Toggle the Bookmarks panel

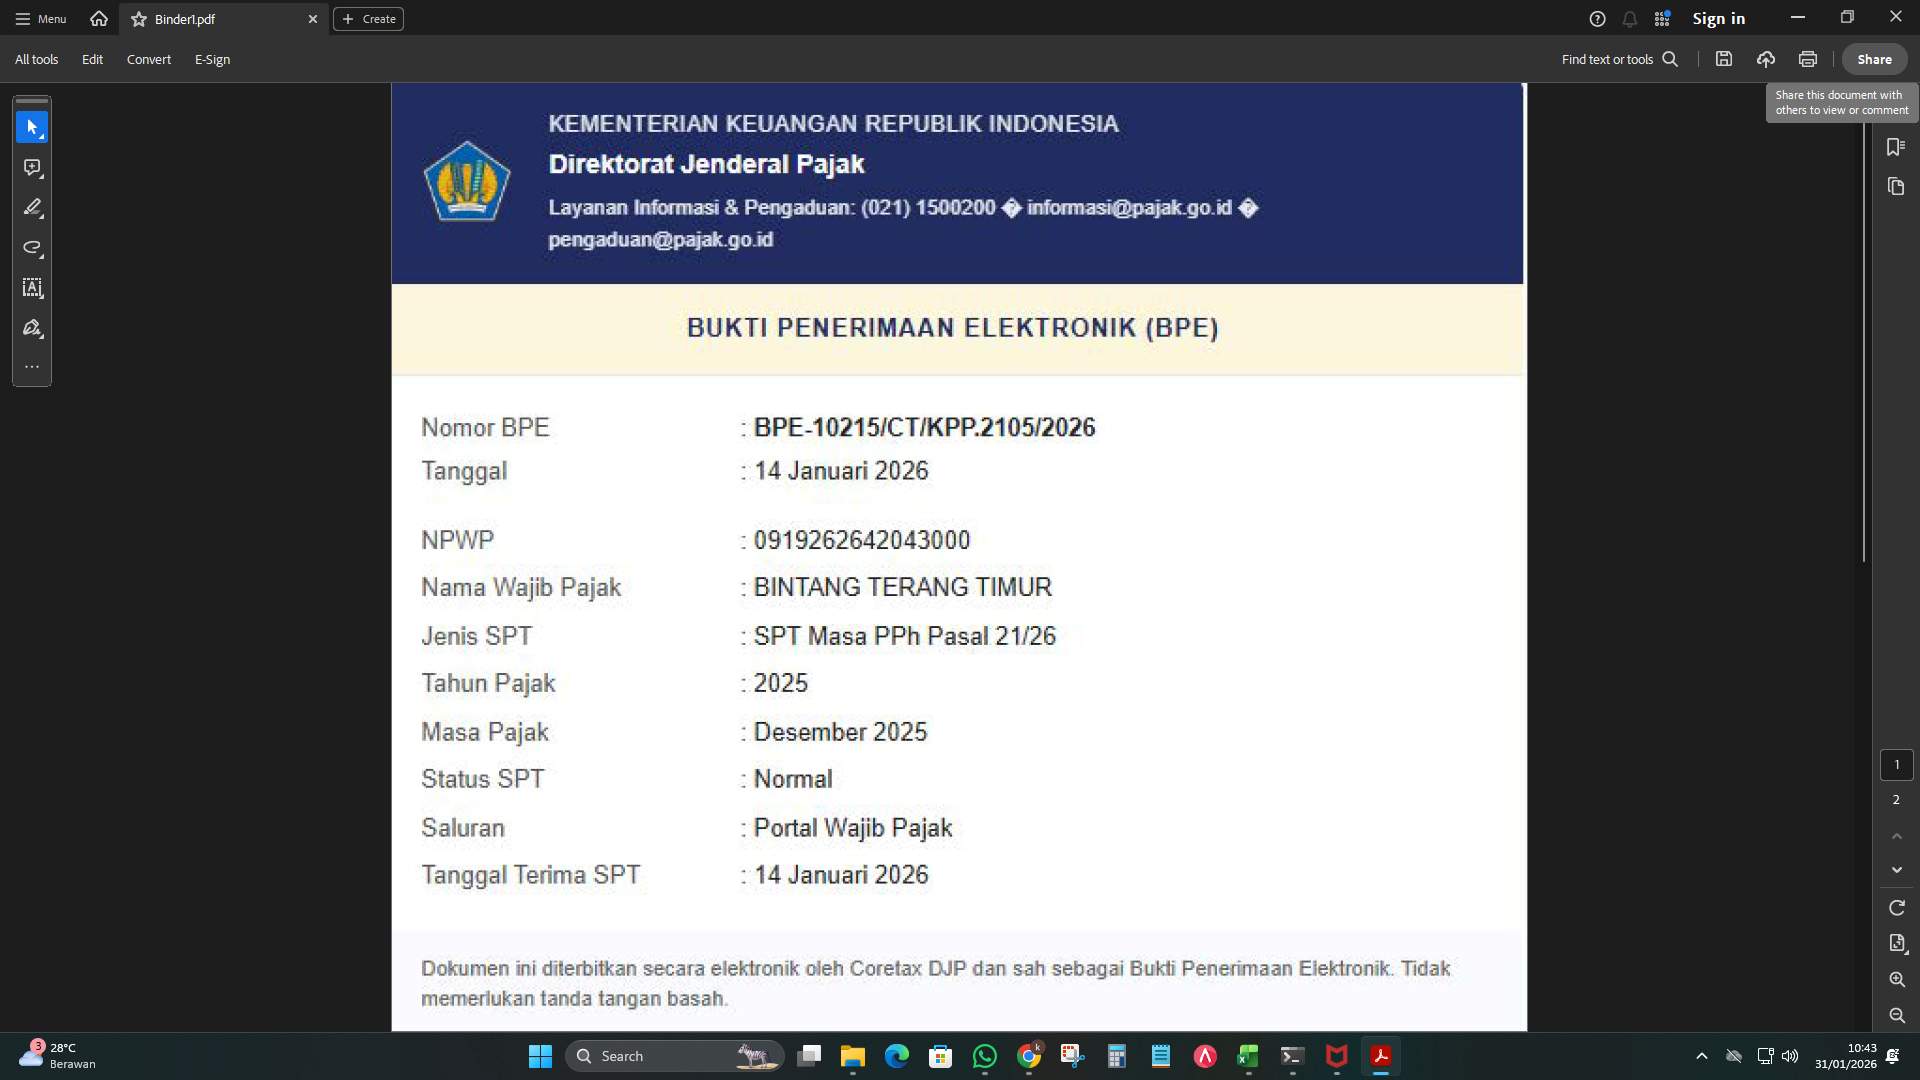tap(1896, 147)
